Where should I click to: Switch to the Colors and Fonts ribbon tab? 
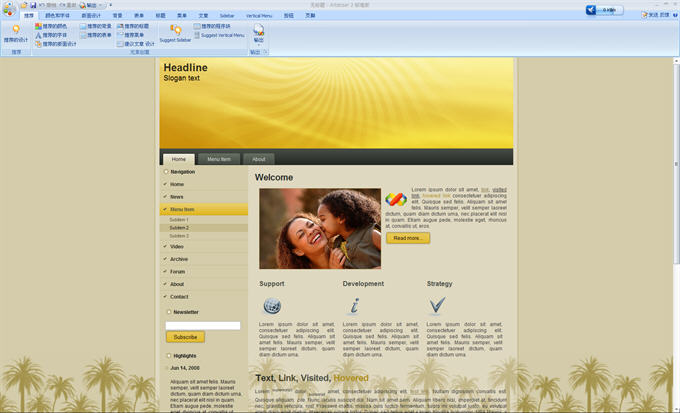(57, 15)
